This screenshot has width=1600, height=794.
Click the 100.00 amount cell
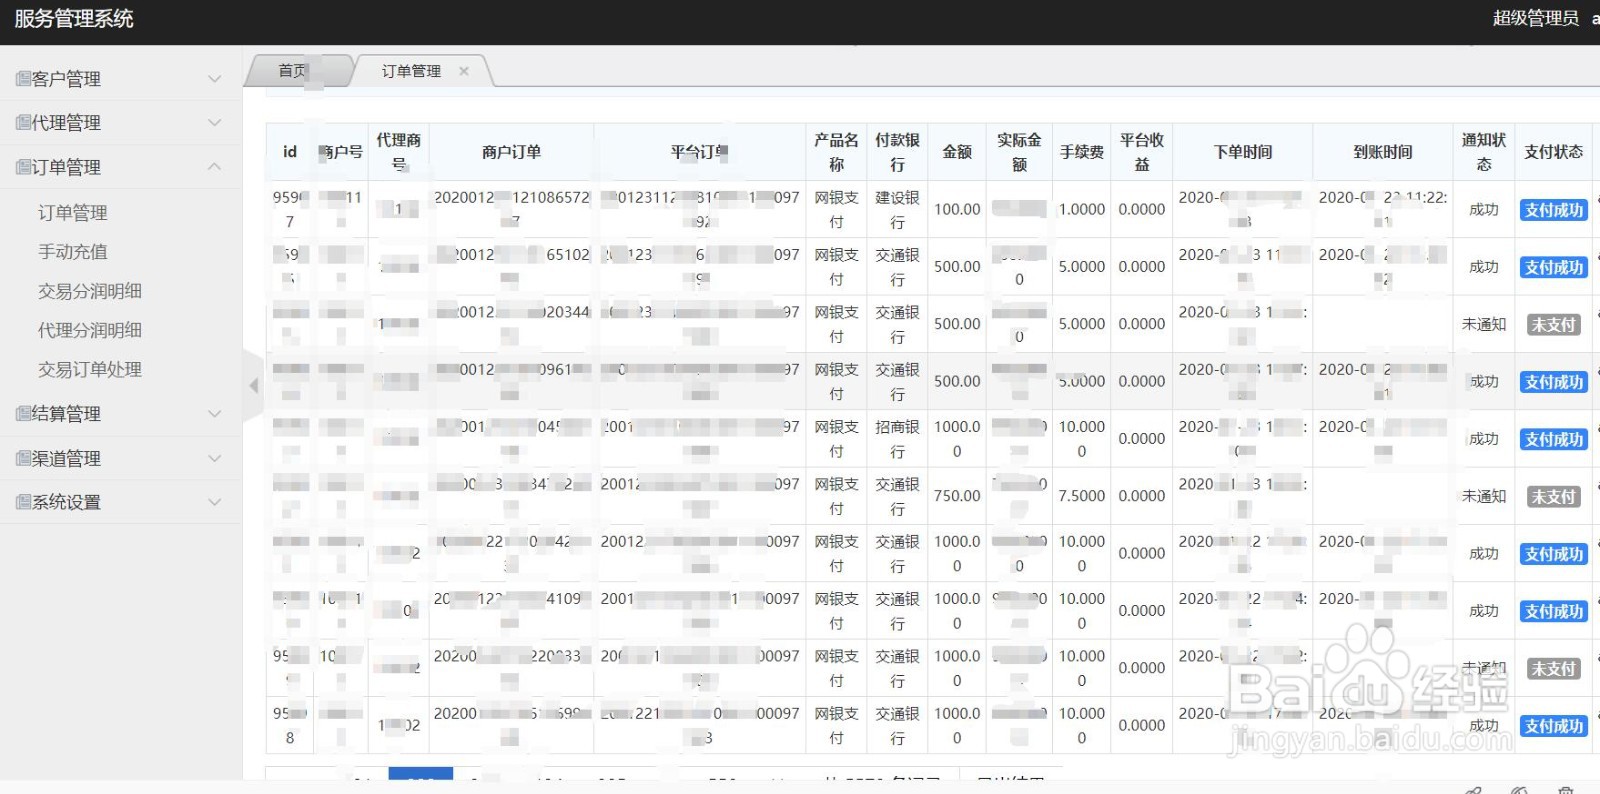[x=957, y=210]
